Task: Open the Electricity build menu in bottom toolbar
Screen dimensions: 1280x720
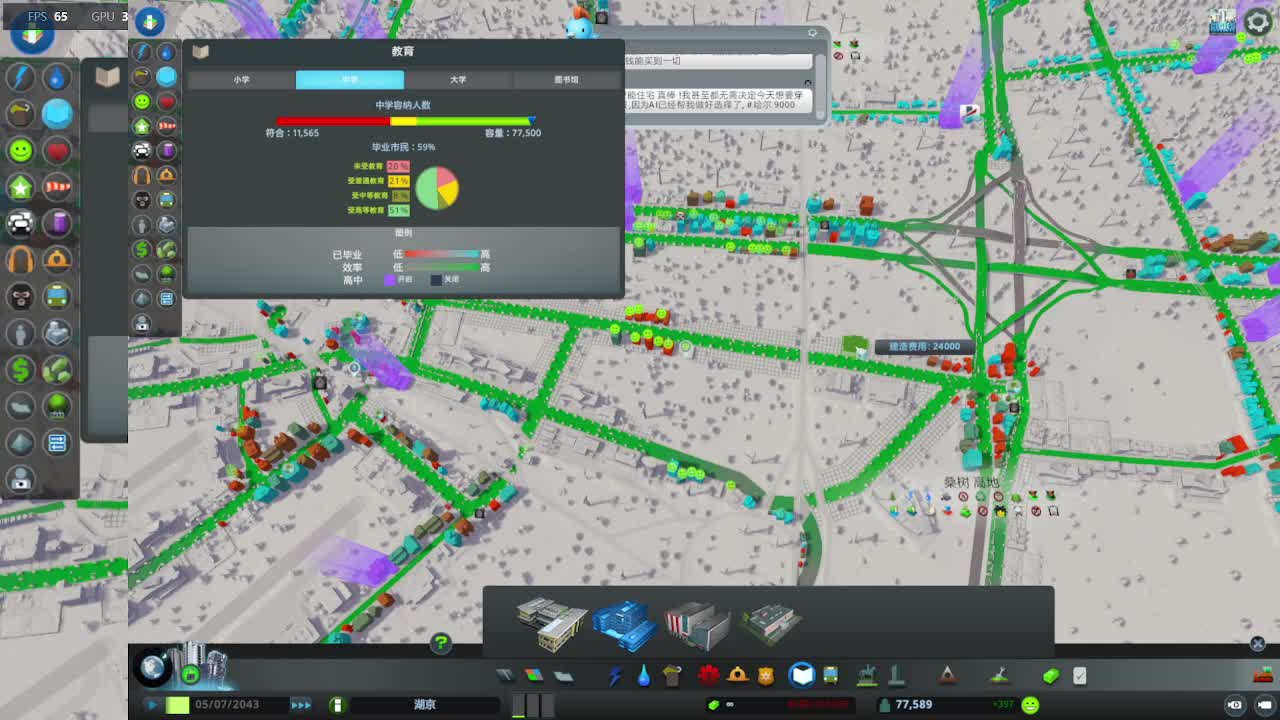Action: click(x=615, y=676)
